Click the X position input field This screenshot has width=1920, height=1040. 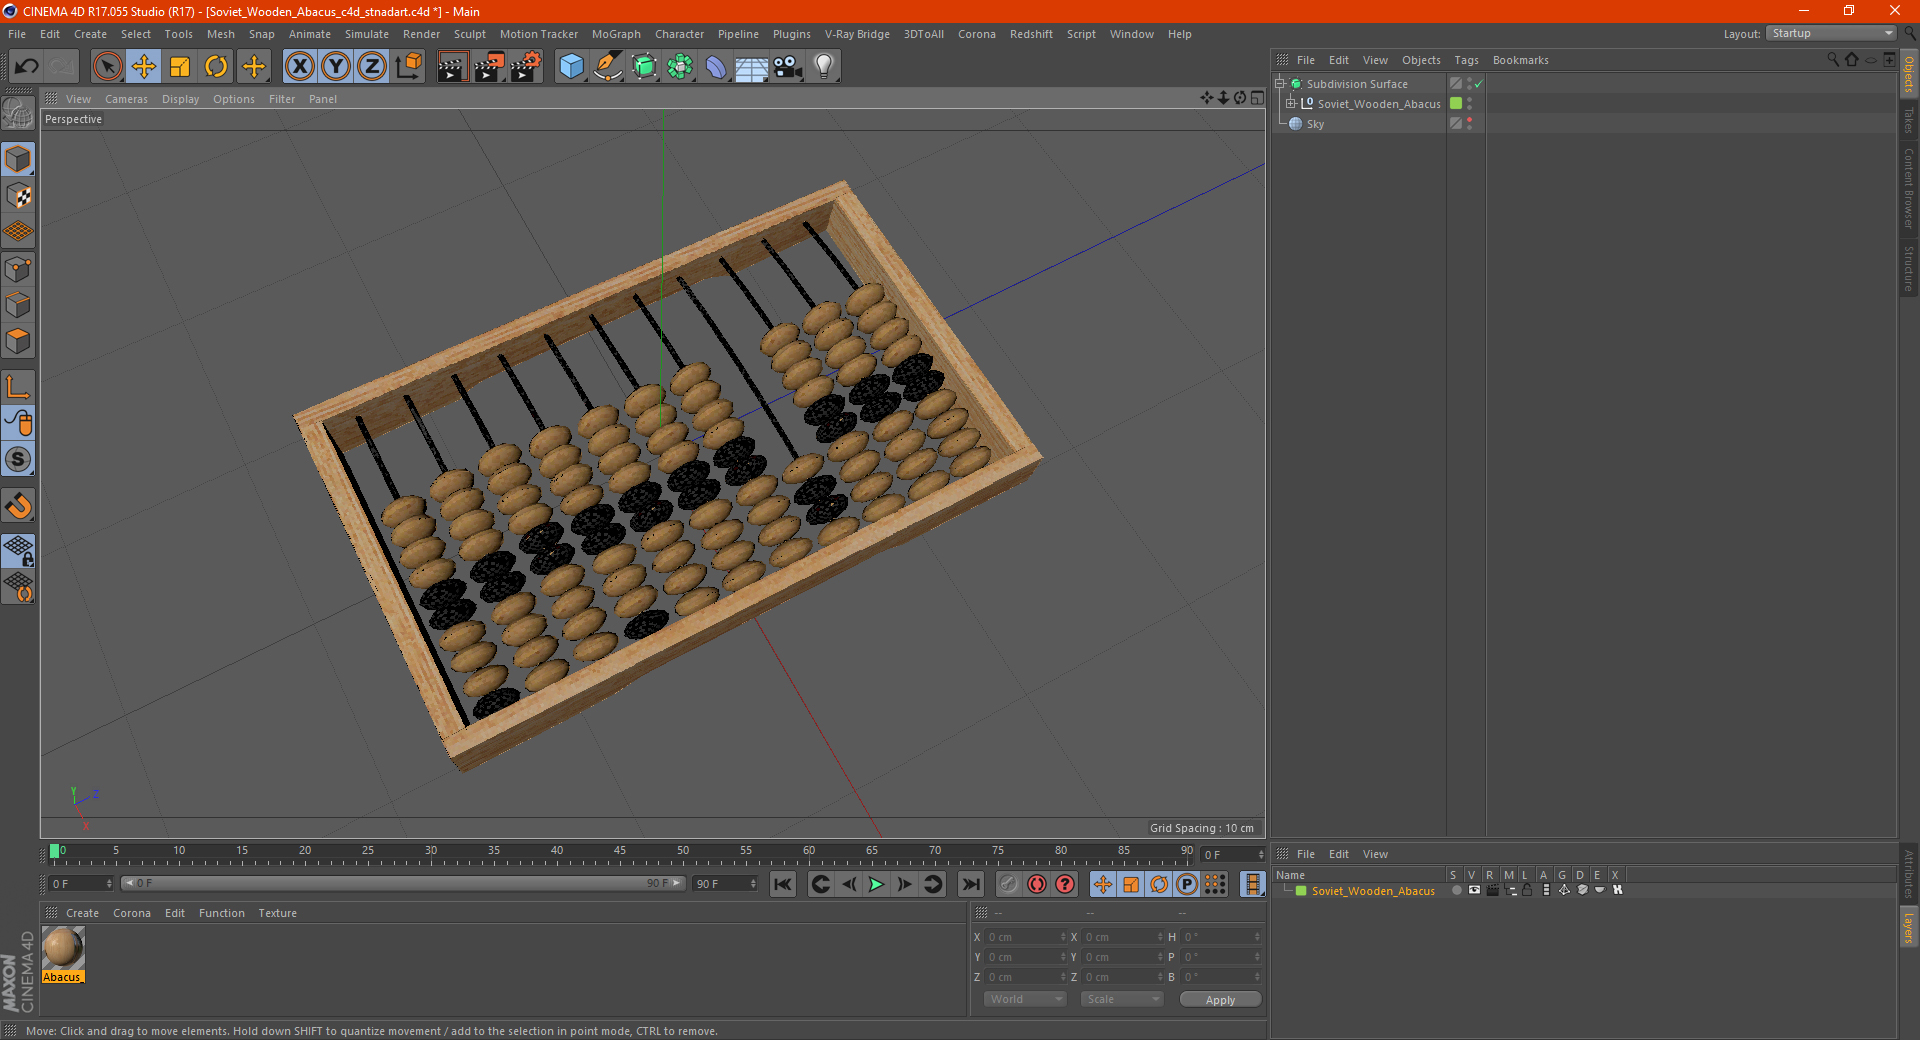pos(1026,937)
